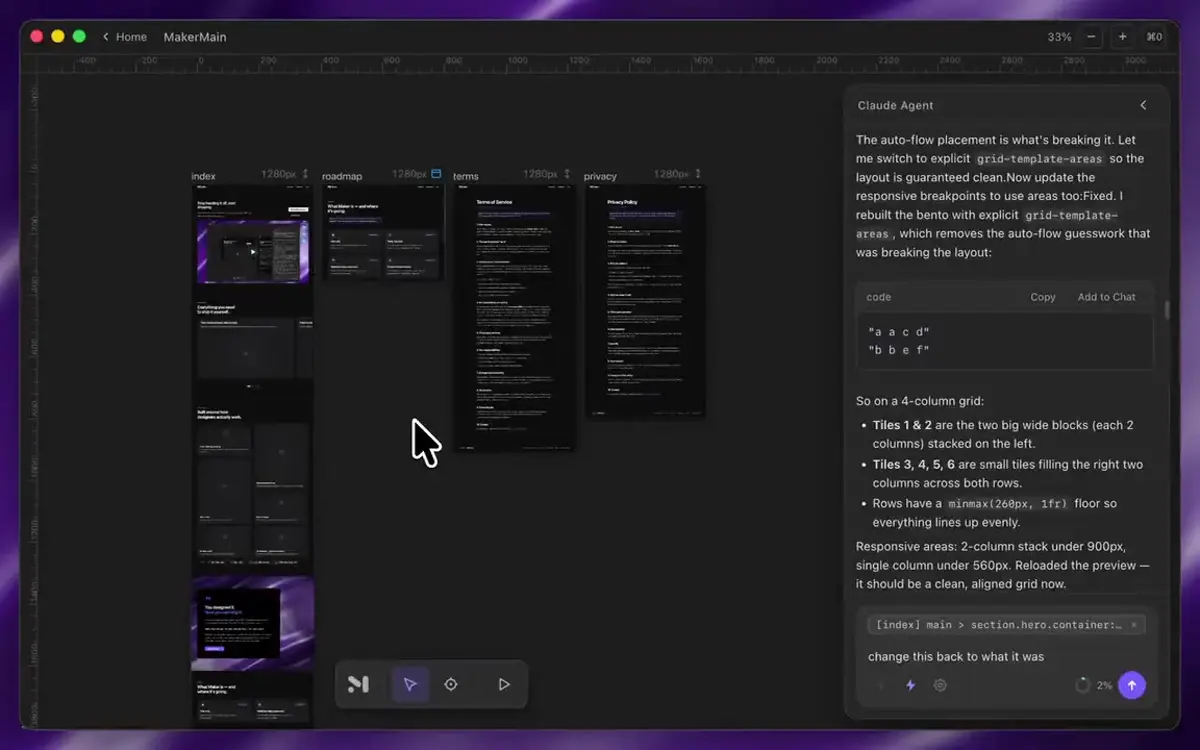The width and height of the screenshot is (1200, 750).
Task: Open the roadmap page canvas thumbnail
Action: (383, 232)
